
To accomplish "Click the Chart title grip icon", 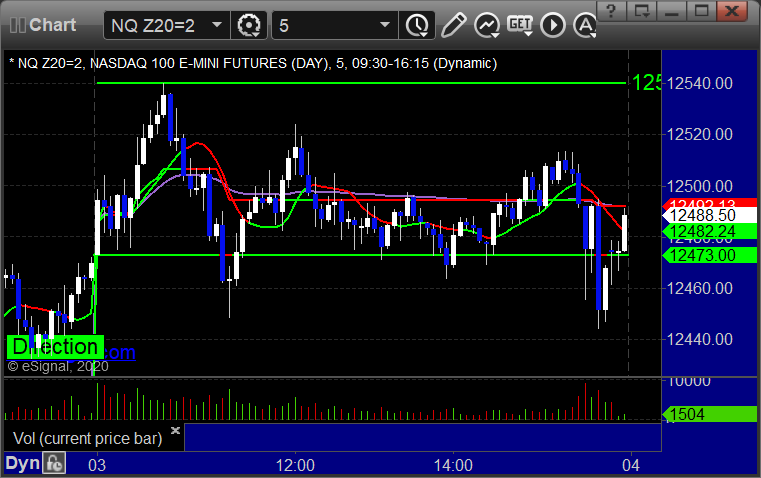I will pyautogui.click(x=17, y=25).
